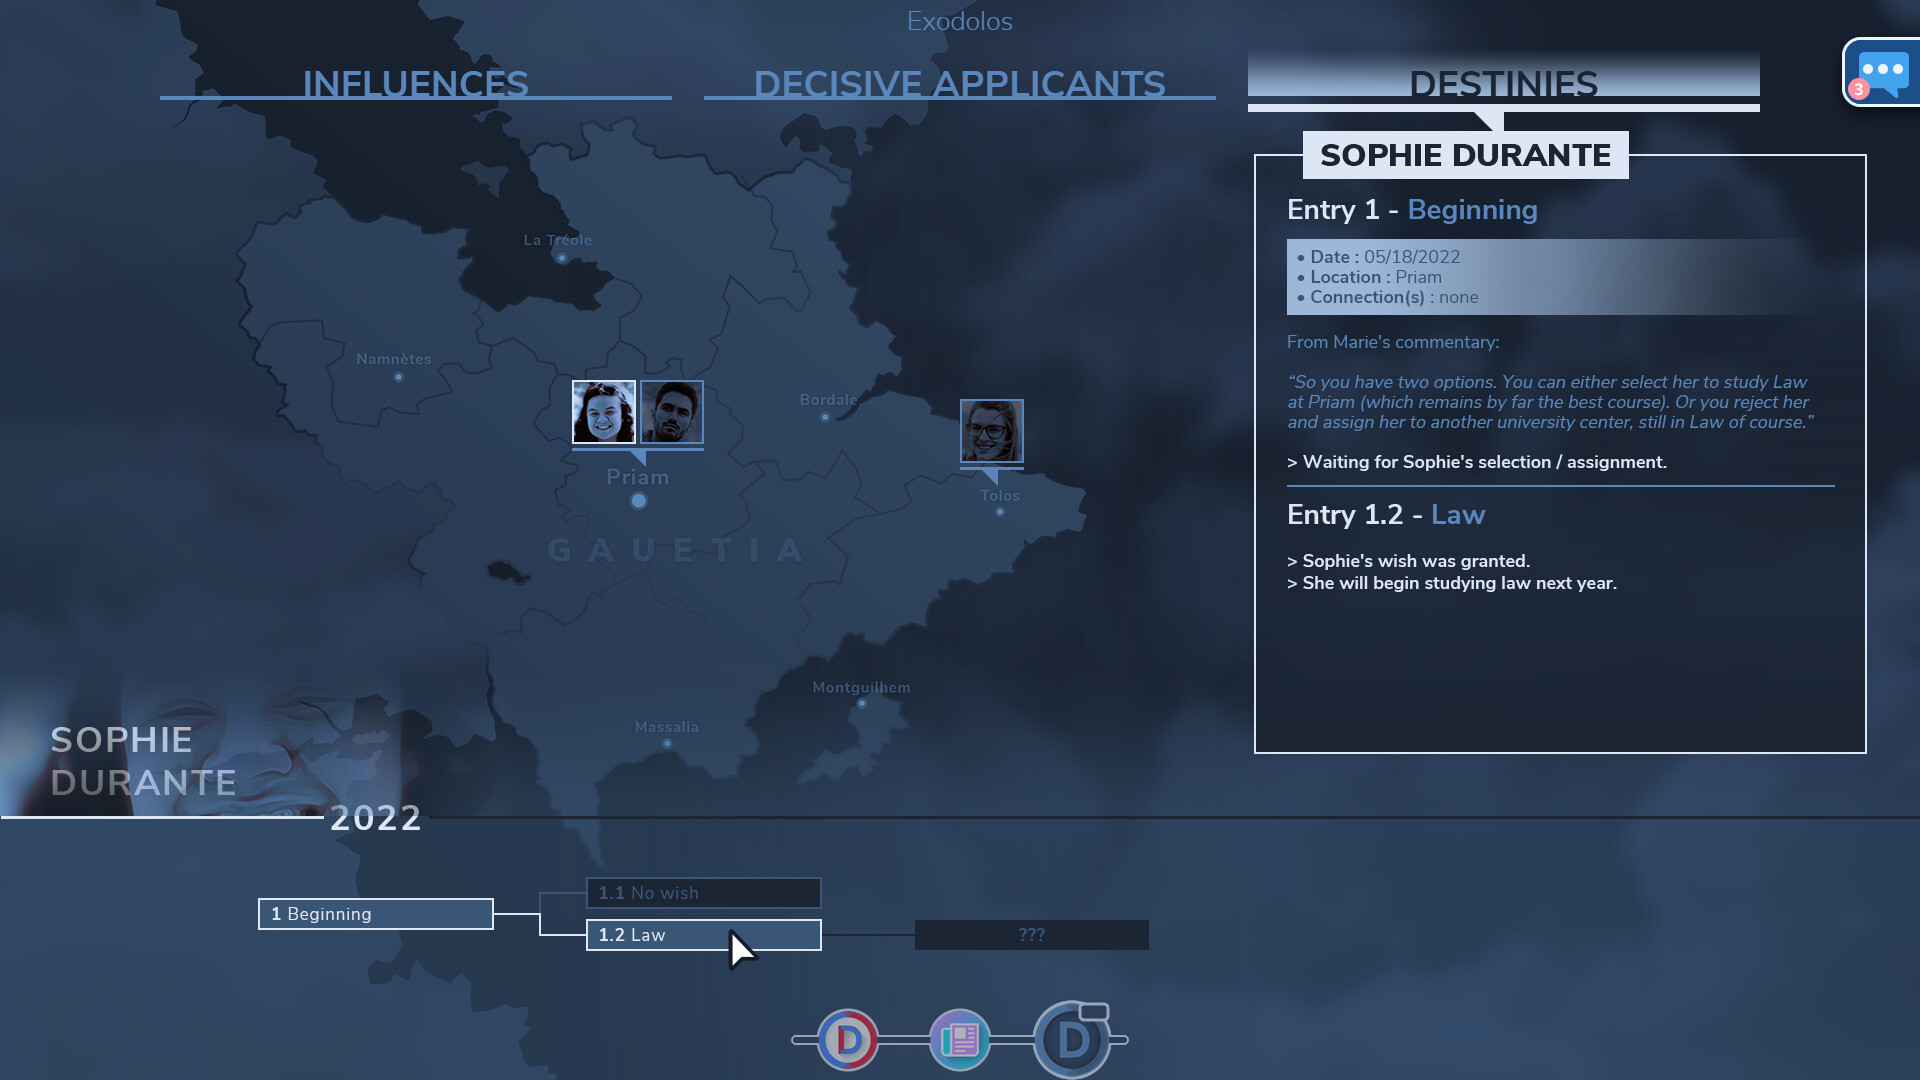Select the Namnètes map marker
The height and width of the screenshot is (1080, 1920).
[x=399, y=377]
